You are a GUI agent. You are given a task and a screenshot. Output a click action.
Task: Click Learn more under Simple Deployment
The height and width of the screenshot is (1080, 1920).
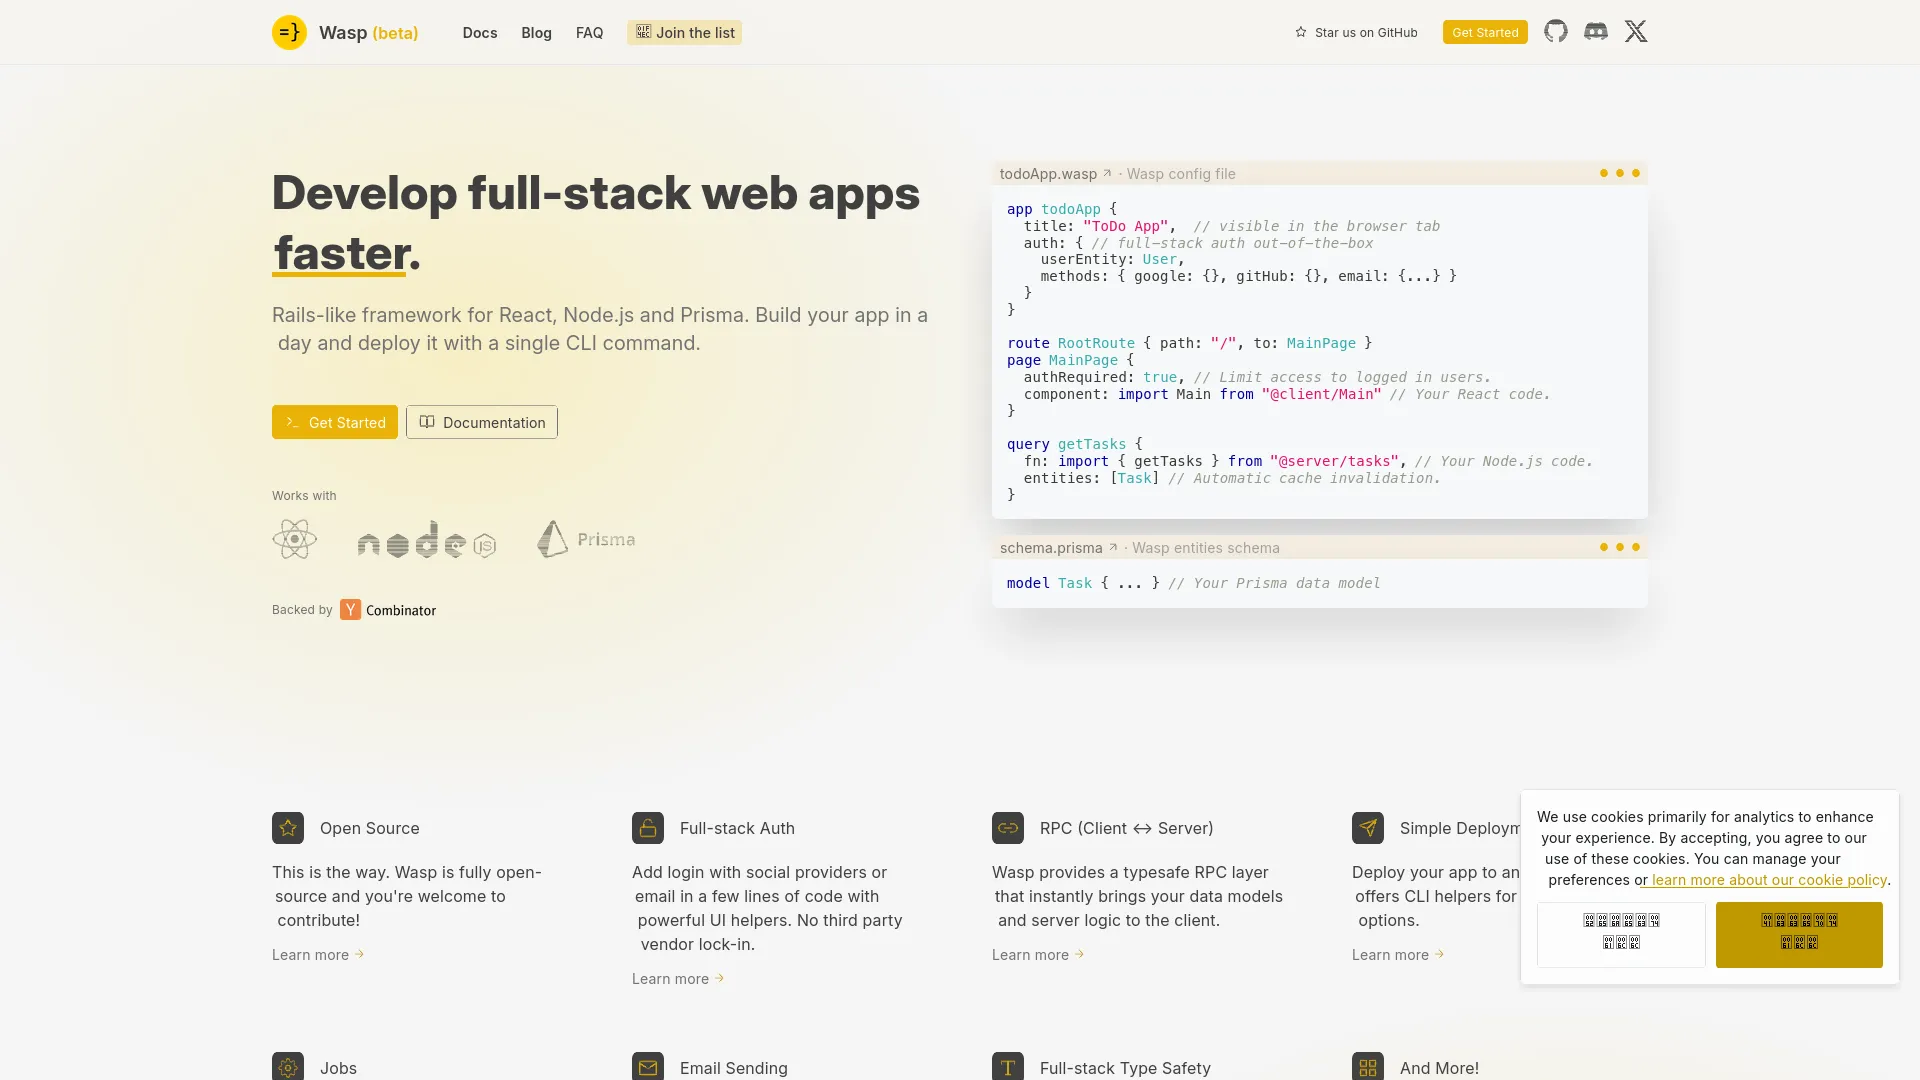tap(1398, 955)
